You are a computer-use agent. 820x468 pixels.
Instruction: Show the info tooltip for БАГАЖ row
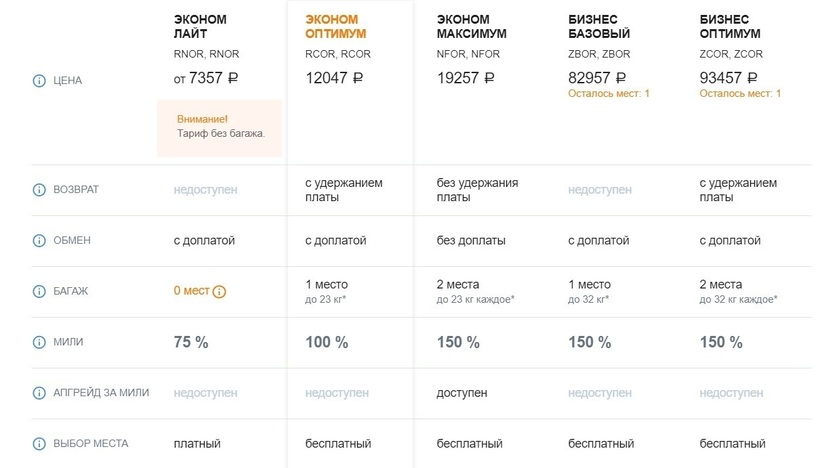click(x=40, y=292)
